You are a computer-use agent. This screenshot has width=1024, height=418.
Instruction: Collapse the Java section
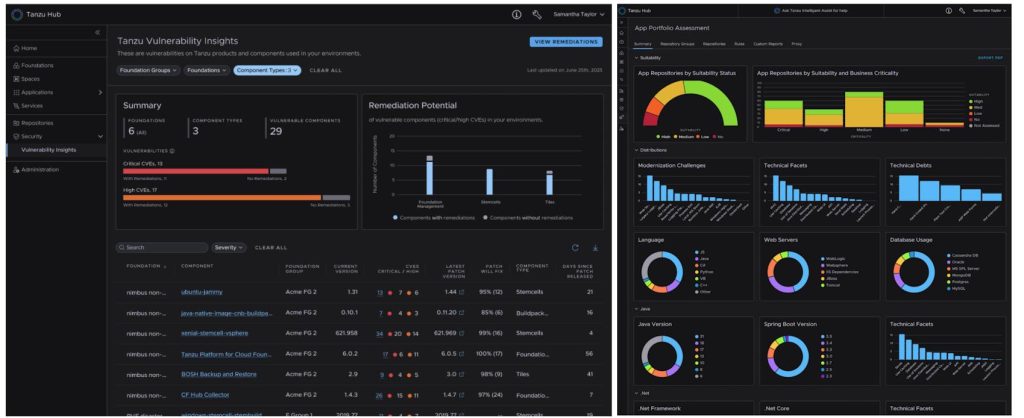point(637,308)
